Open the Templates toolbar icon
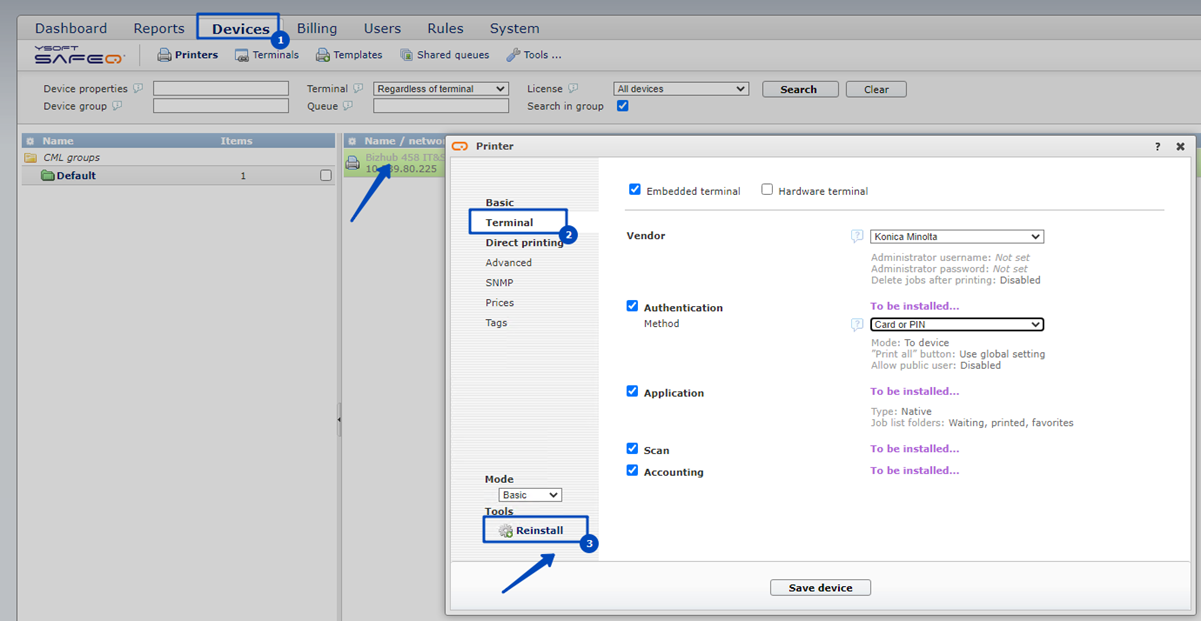Screen dimensions: 1201x621 323,55
